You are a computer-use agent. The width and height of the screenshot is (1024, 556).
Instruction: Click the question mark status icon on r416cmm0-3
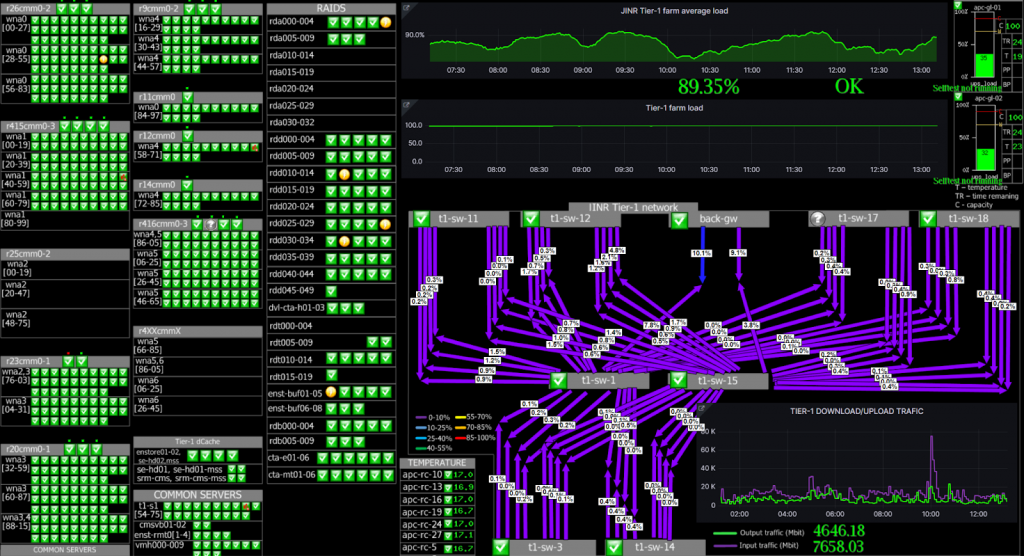pyautogui.click(x=210, y=225)
